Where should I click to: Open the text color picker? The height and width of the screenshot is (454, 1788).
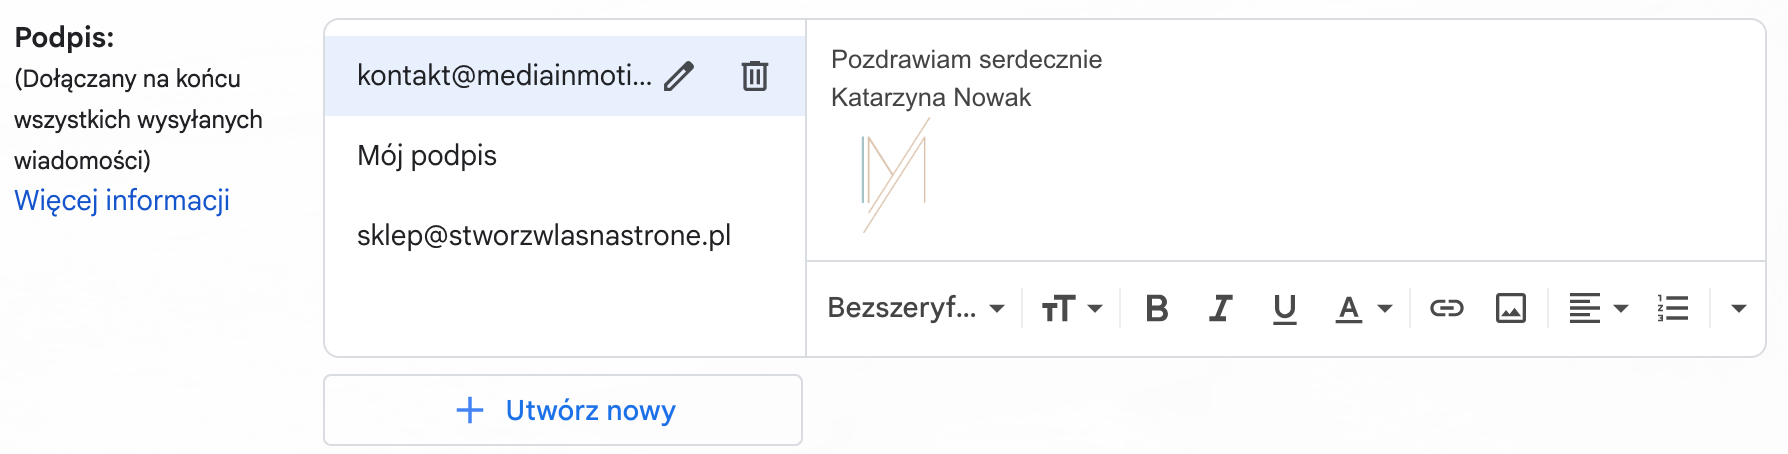pos(1364,309)
